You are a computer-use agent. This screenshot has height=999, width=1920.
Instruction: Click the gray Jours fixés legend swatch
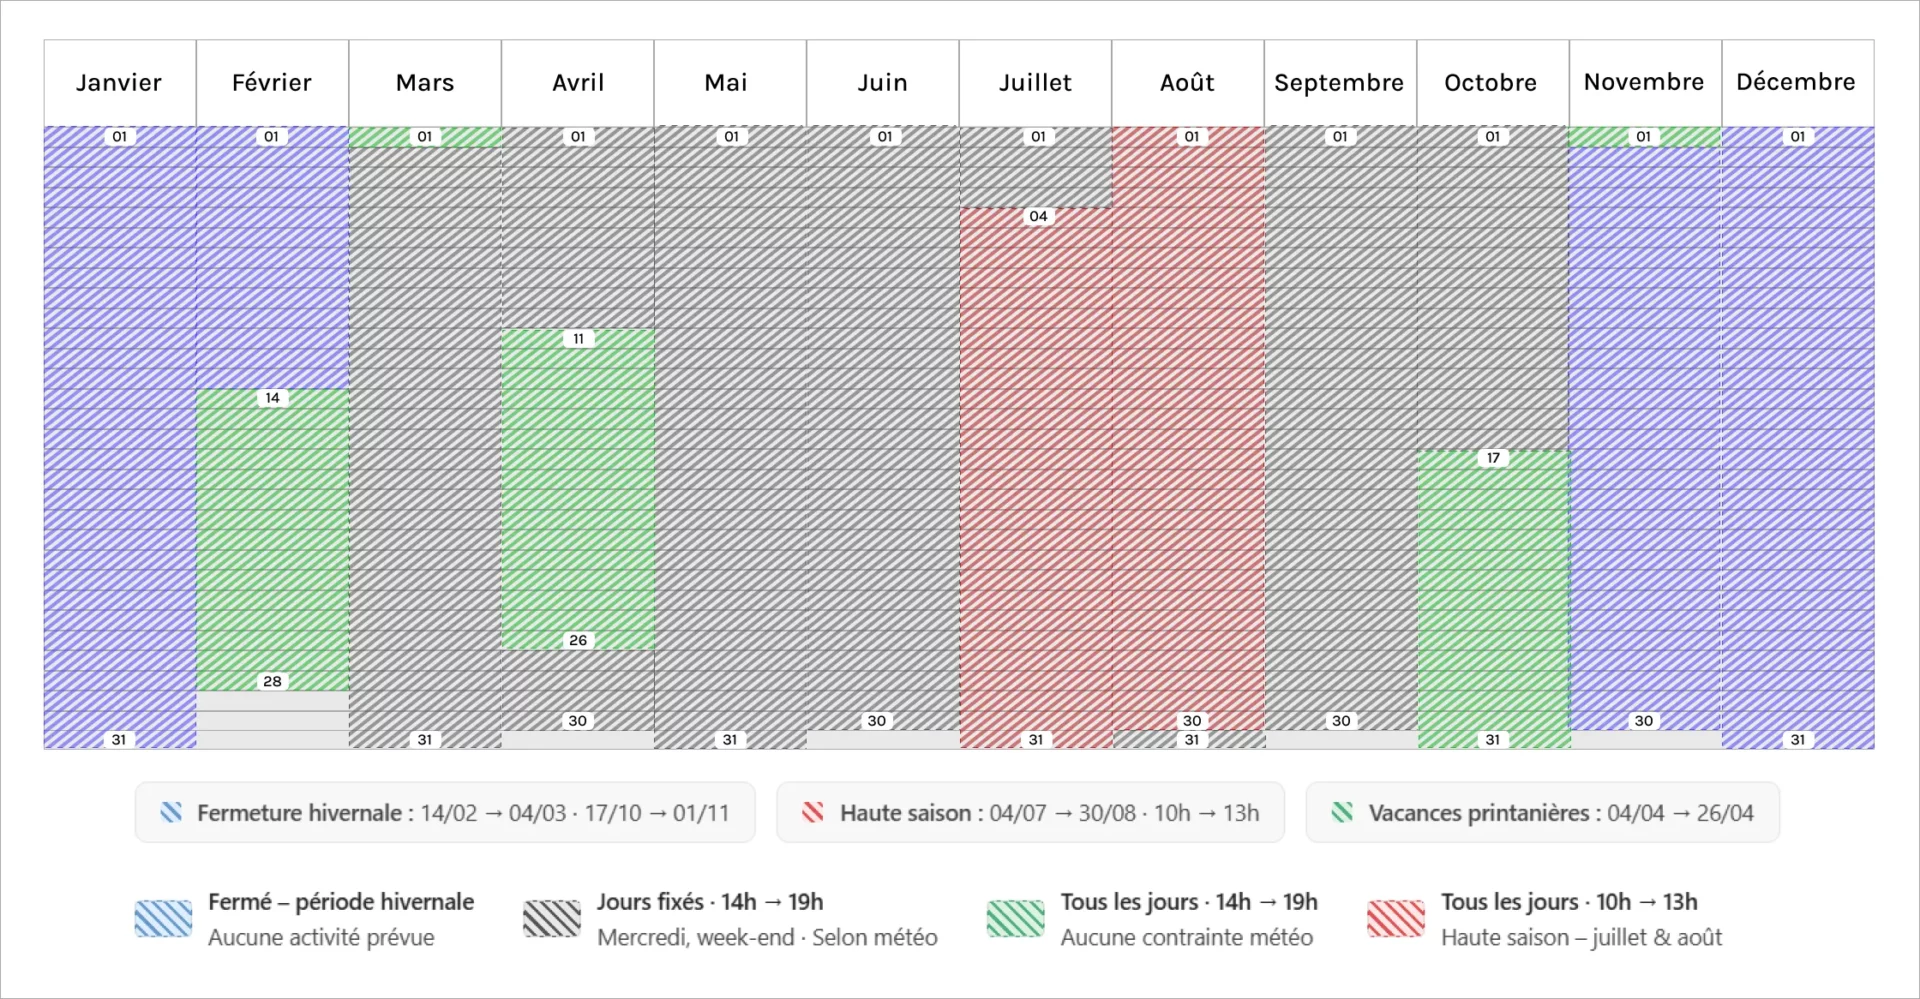552,918
